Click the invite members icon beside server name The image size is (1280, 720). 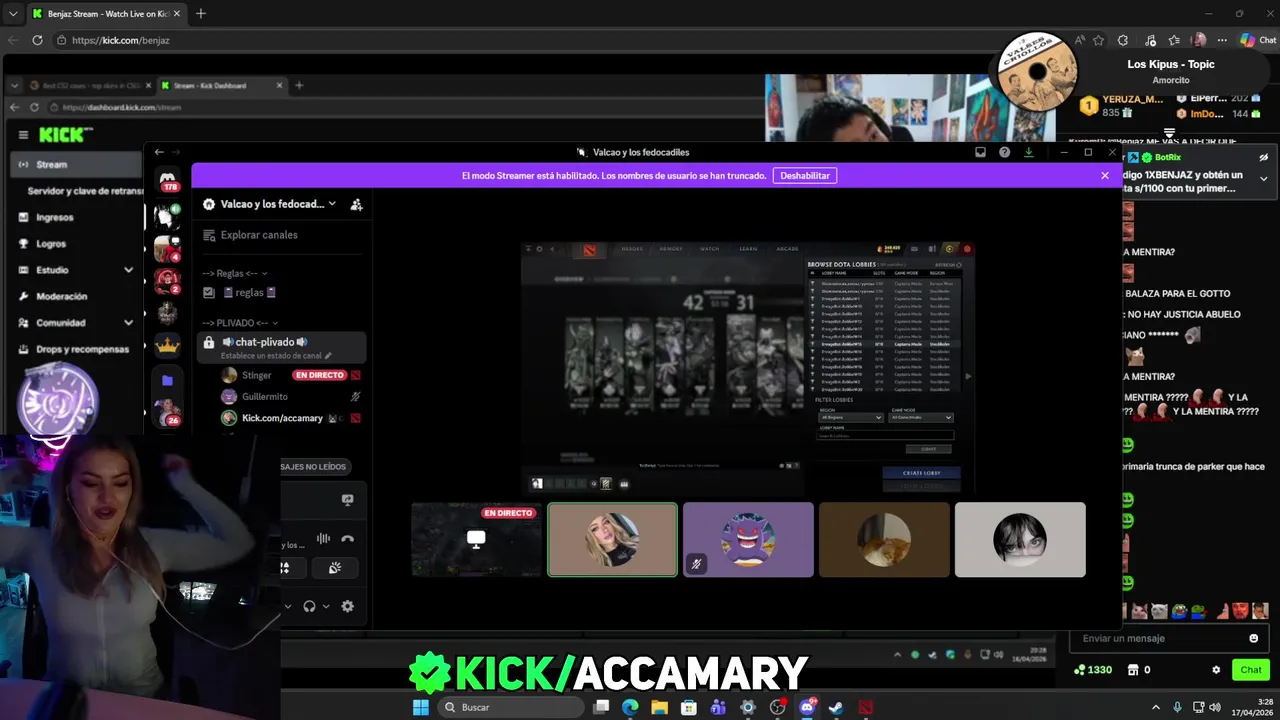356,204
